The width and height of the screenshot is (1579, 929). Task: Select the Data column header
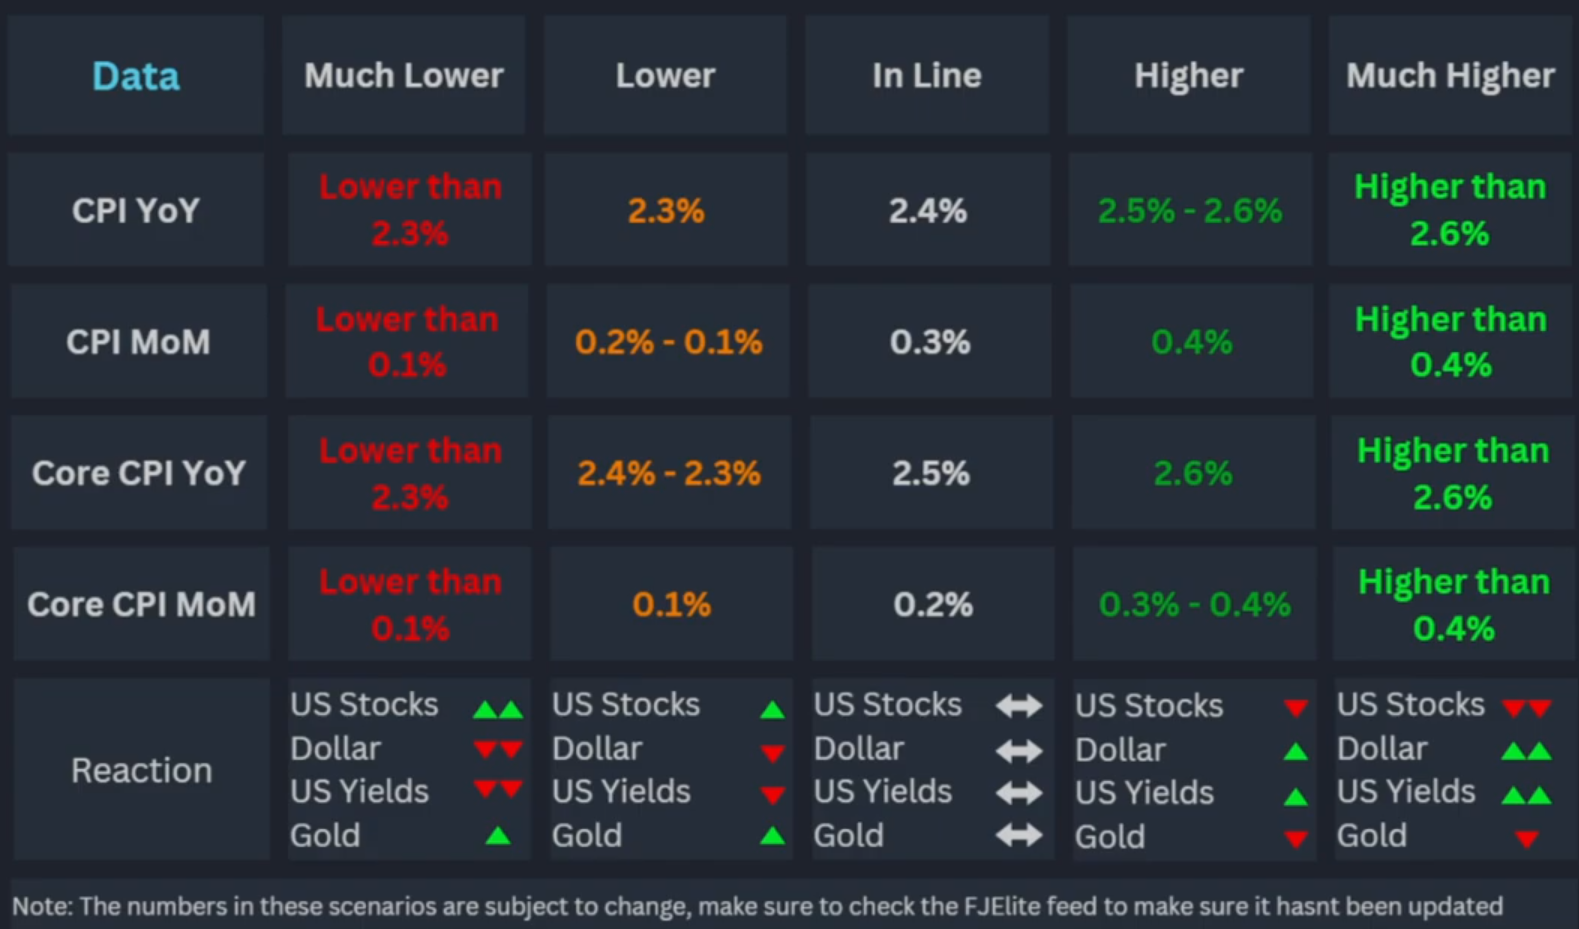[136, 76]
